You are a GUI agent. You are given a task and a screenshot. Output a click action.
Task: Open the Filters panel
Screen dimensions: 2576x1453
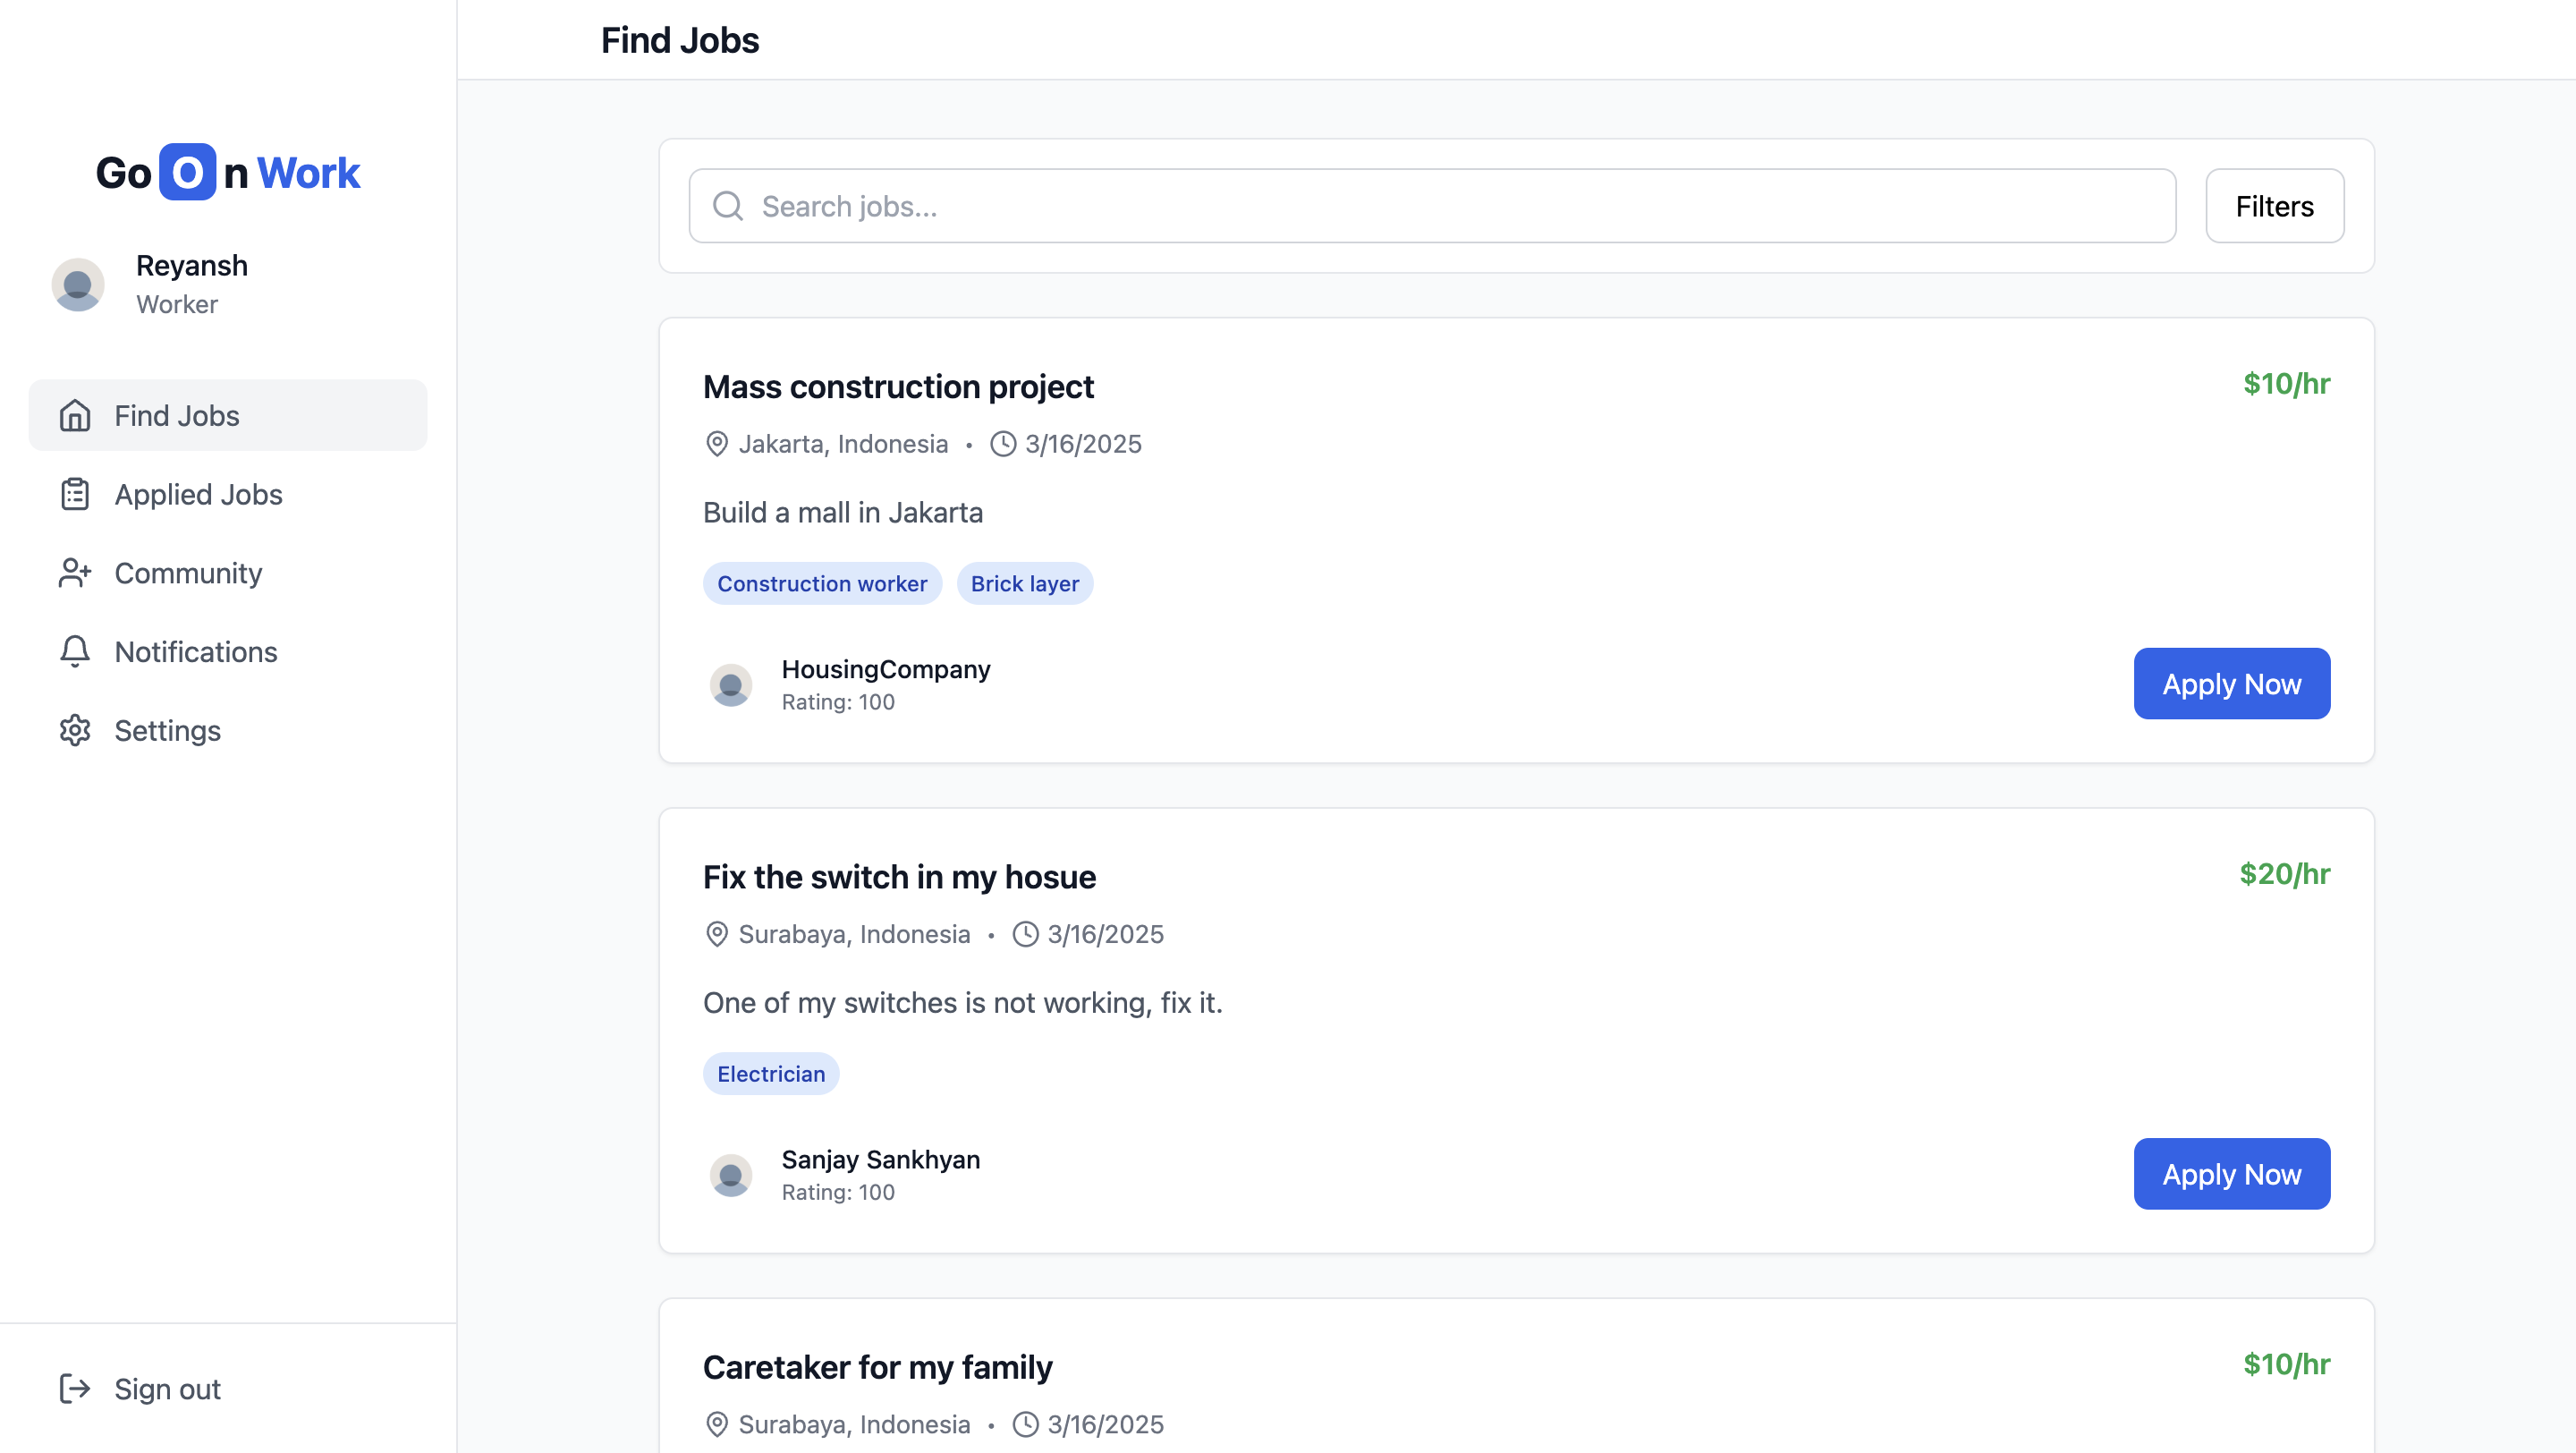2274,206
